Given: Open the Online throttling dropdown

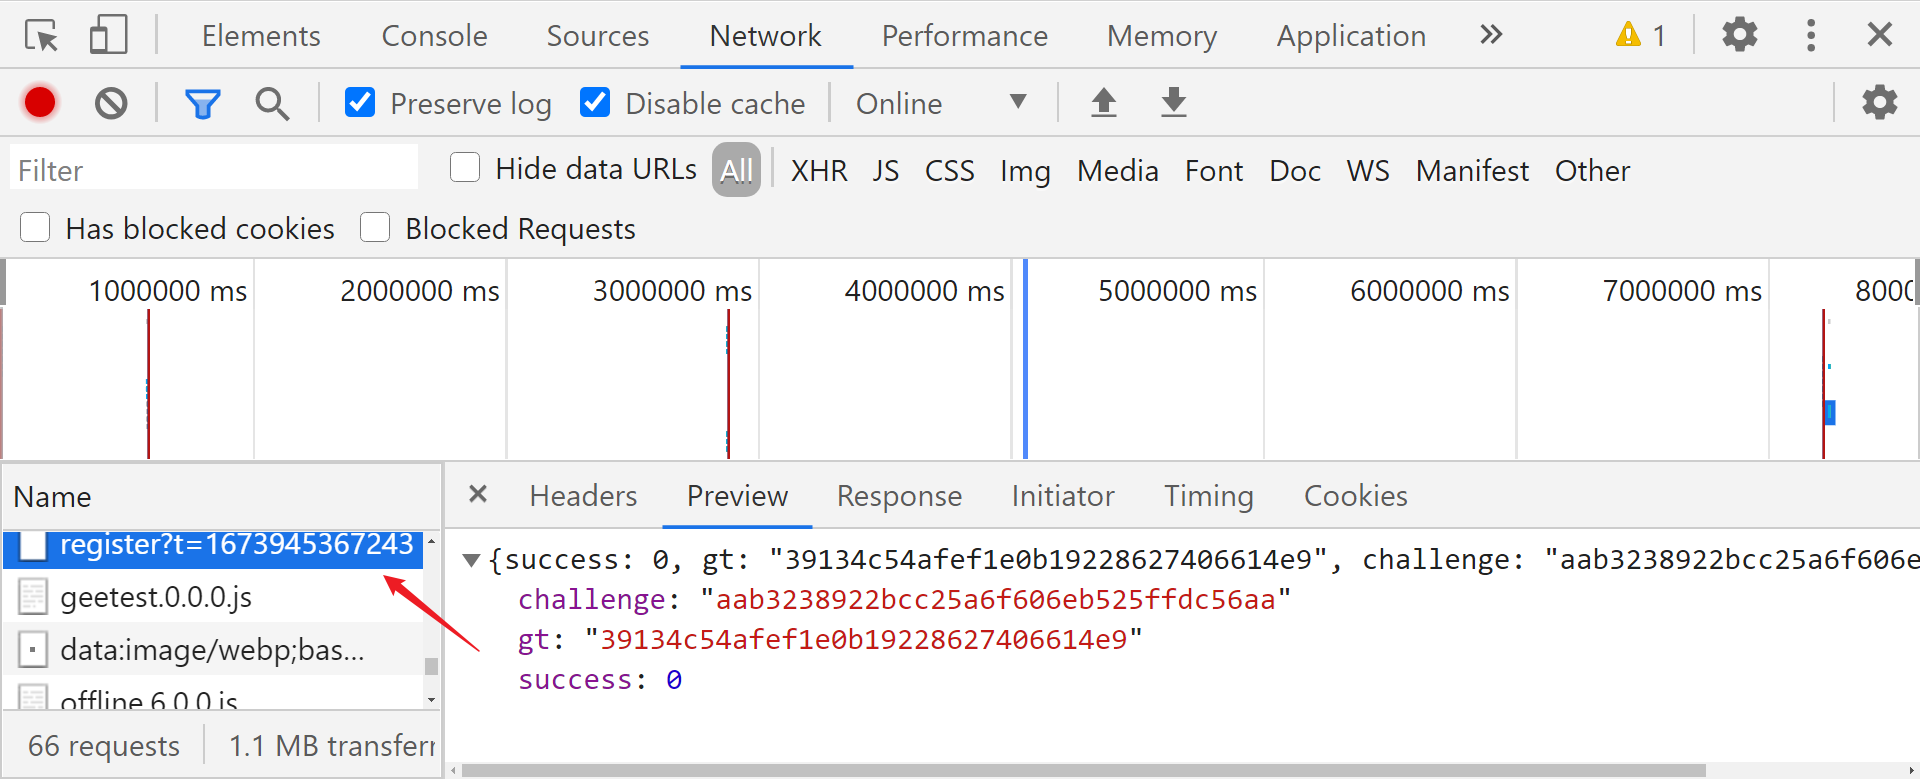Looking at the screenshot, I should pos(941,103).
